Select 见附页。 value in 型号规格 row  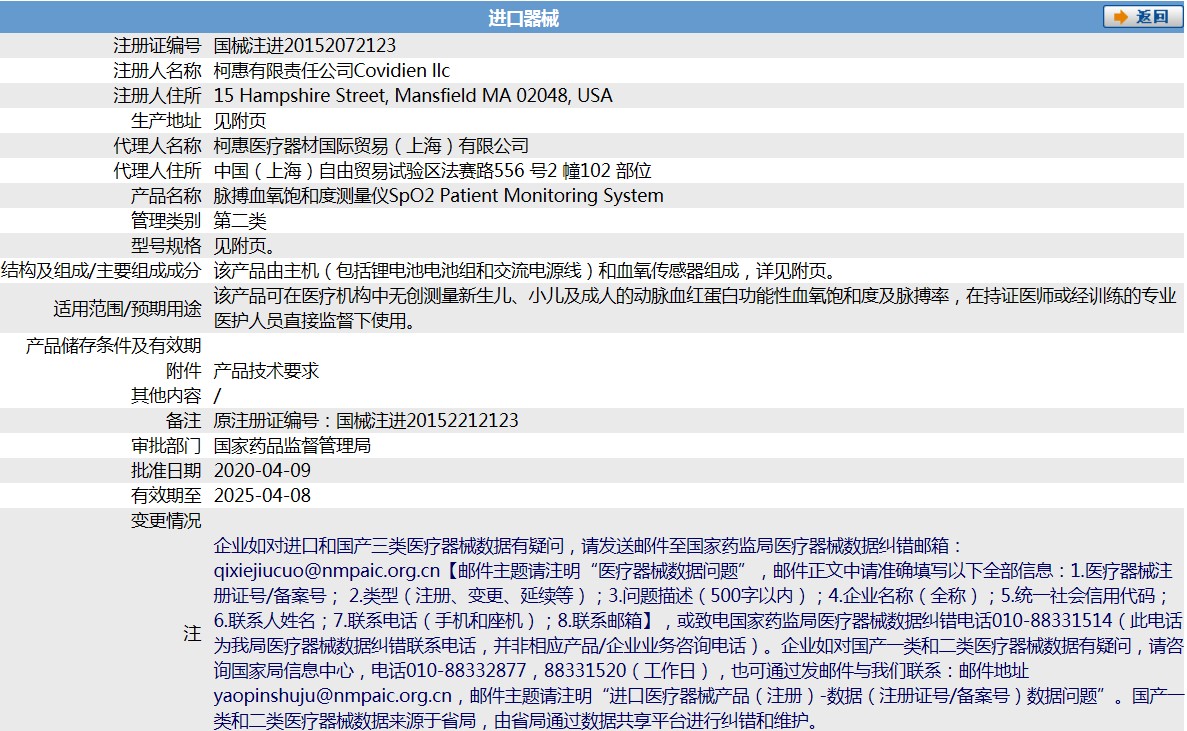pos(245,245)
